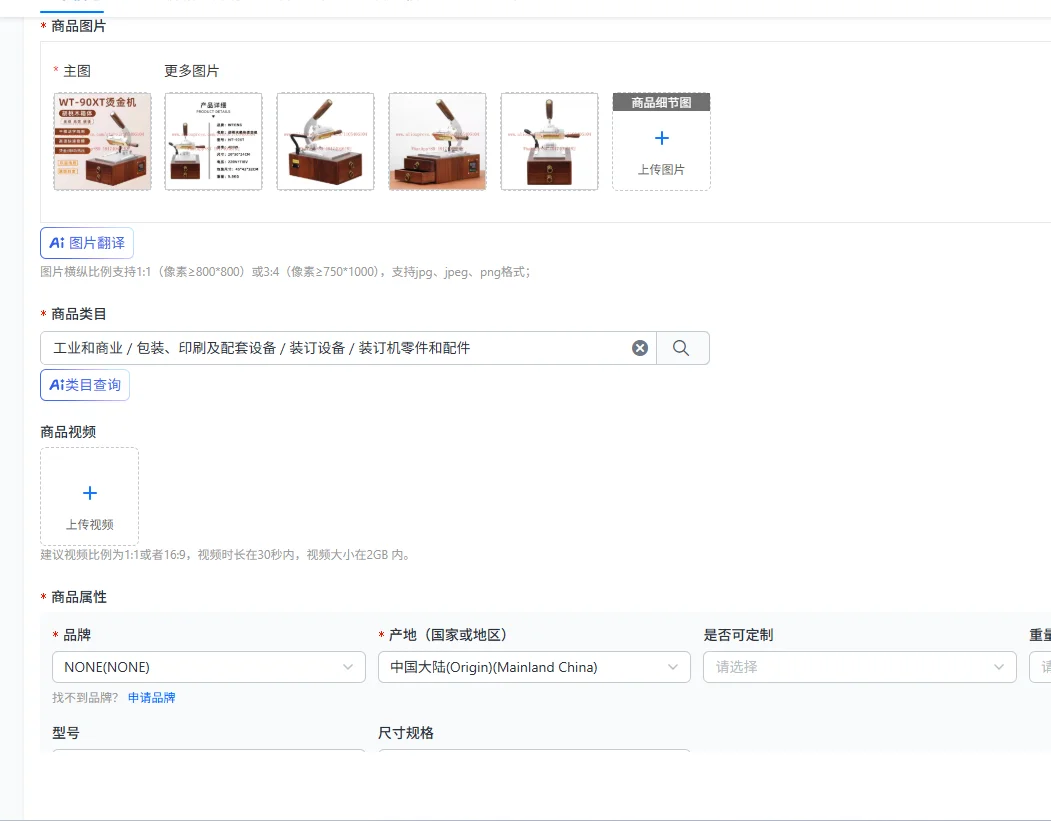Select third product image thumbnail
The width and height of the screenshot is (1051, 821).
[326, 141]
